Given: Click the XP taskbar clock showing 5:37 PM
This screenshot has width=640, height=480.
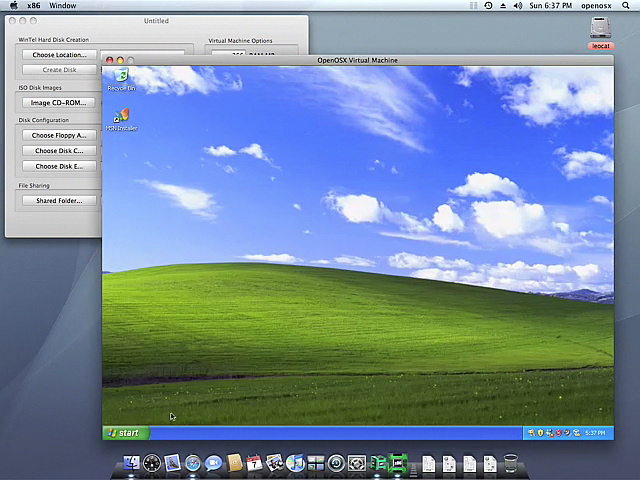Looking at the screenshot, I should (x=596, y=433).
